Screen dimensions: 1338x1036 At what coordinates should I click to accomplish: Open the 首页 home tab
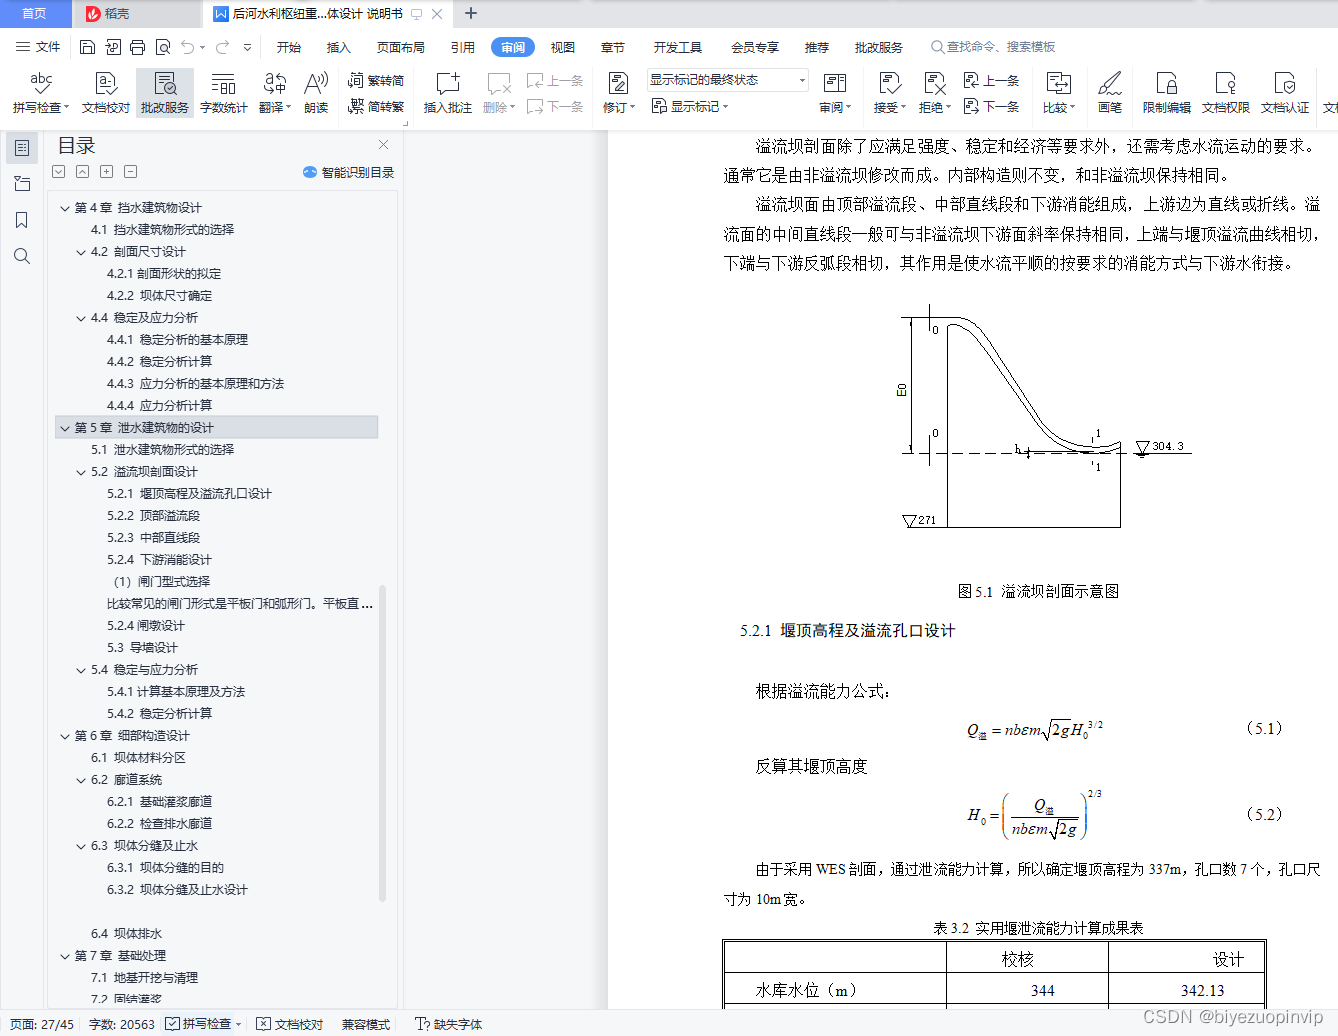pos(35,14)
